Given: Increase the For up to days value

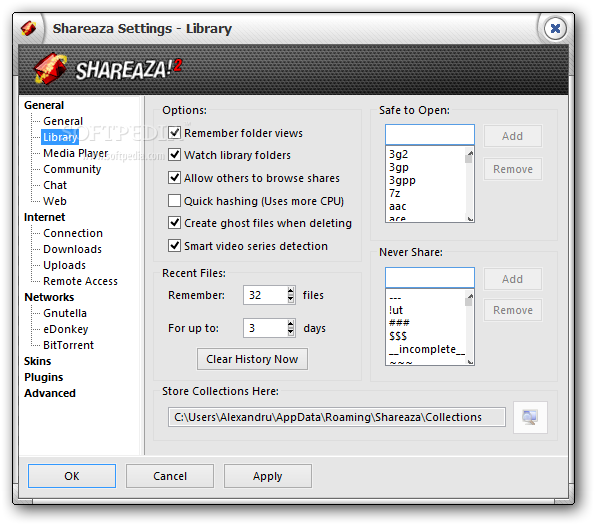Looking at the screenshot, I should pyautogui.click(x=291, y=324).
